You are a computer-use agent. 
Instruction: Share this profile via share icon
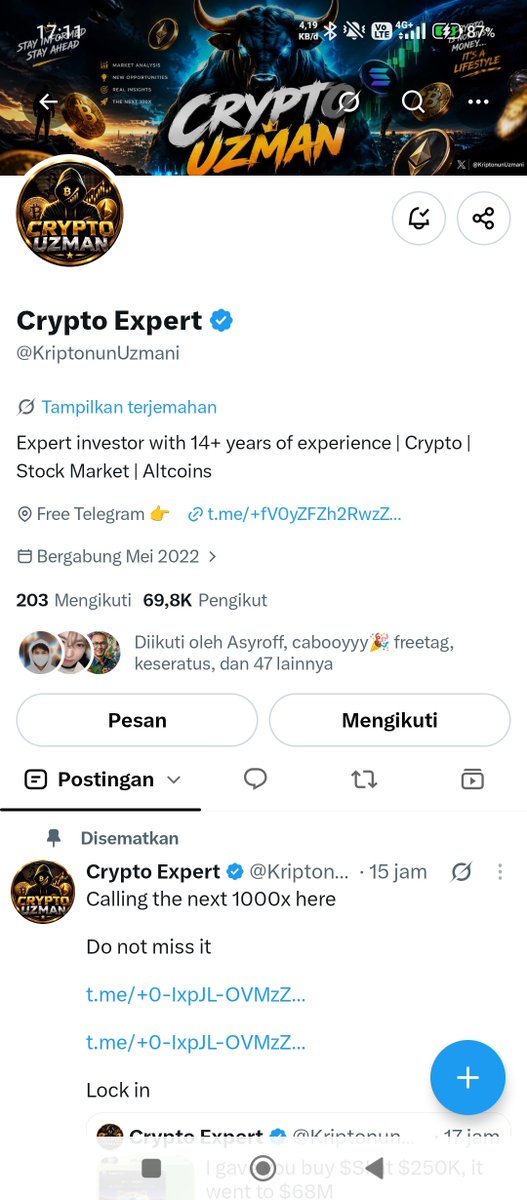tap(483, 218)
